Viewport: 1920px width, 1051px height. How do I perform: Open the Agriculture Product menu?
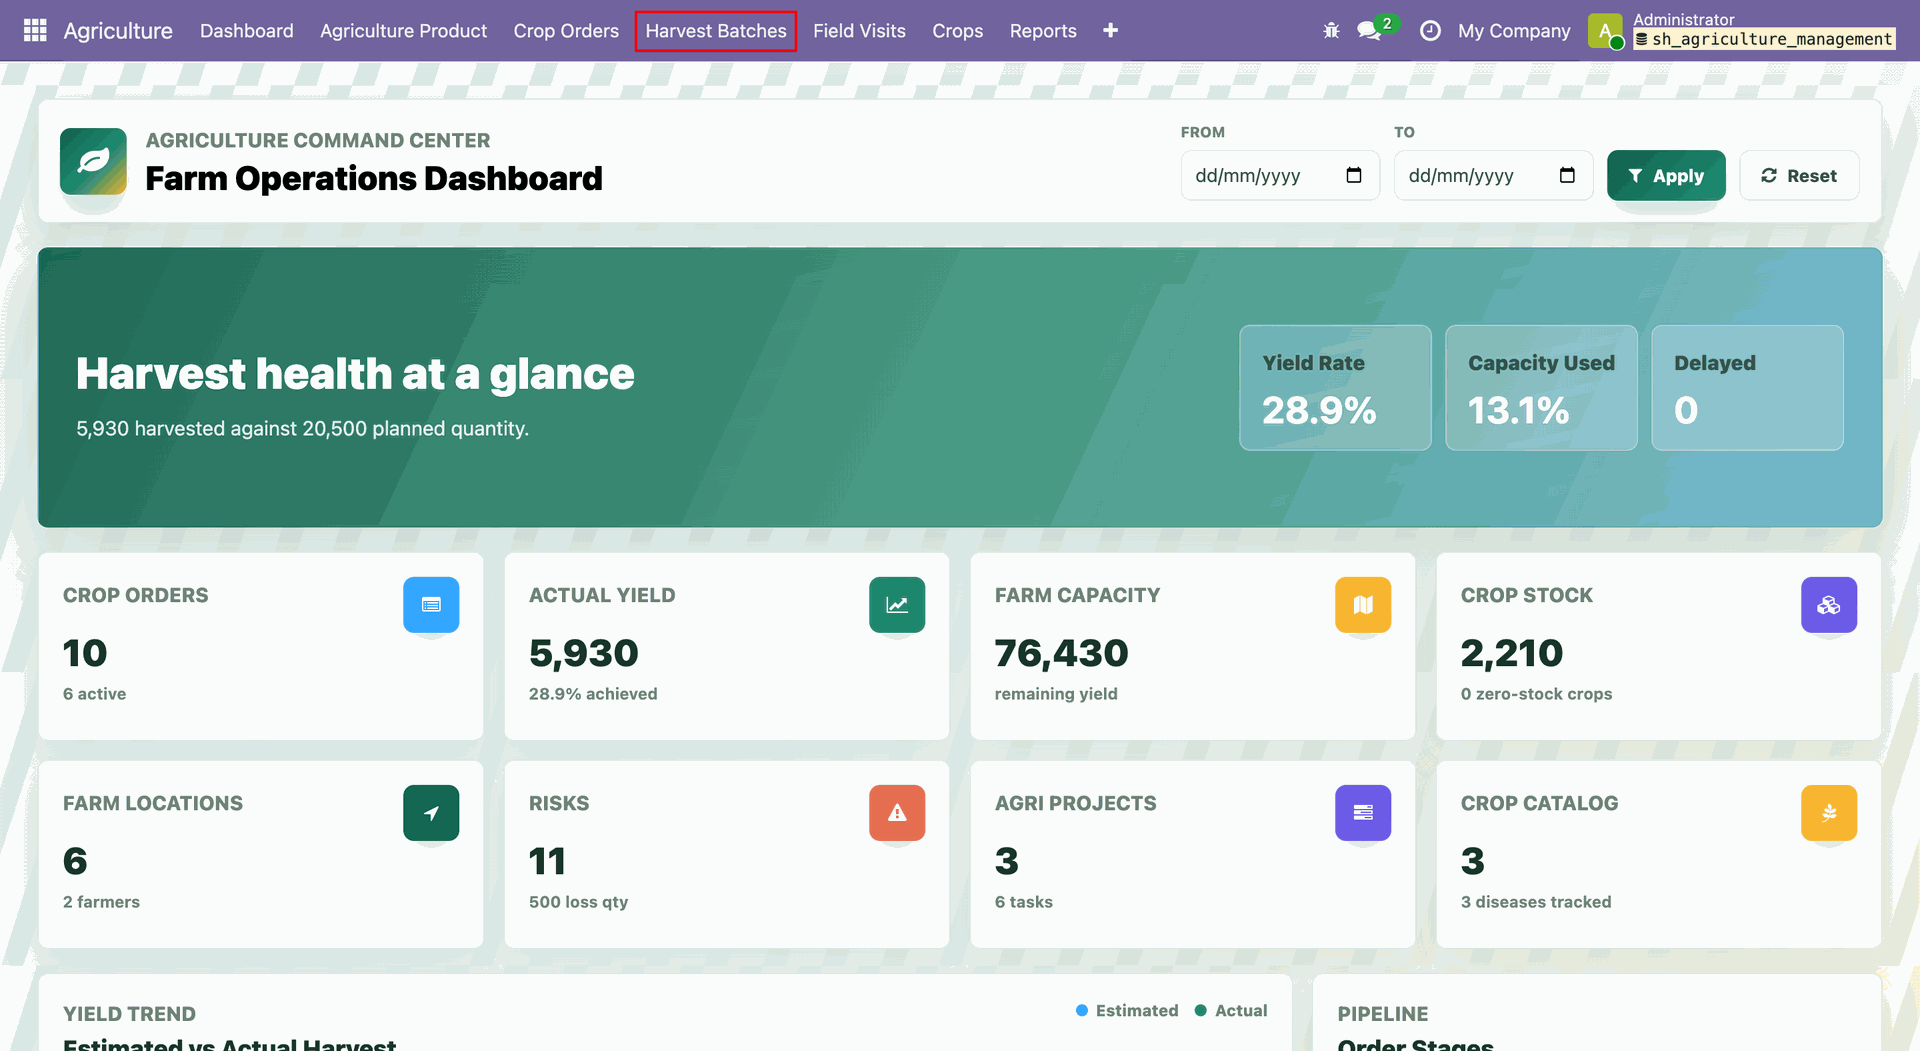click(404, 31)
